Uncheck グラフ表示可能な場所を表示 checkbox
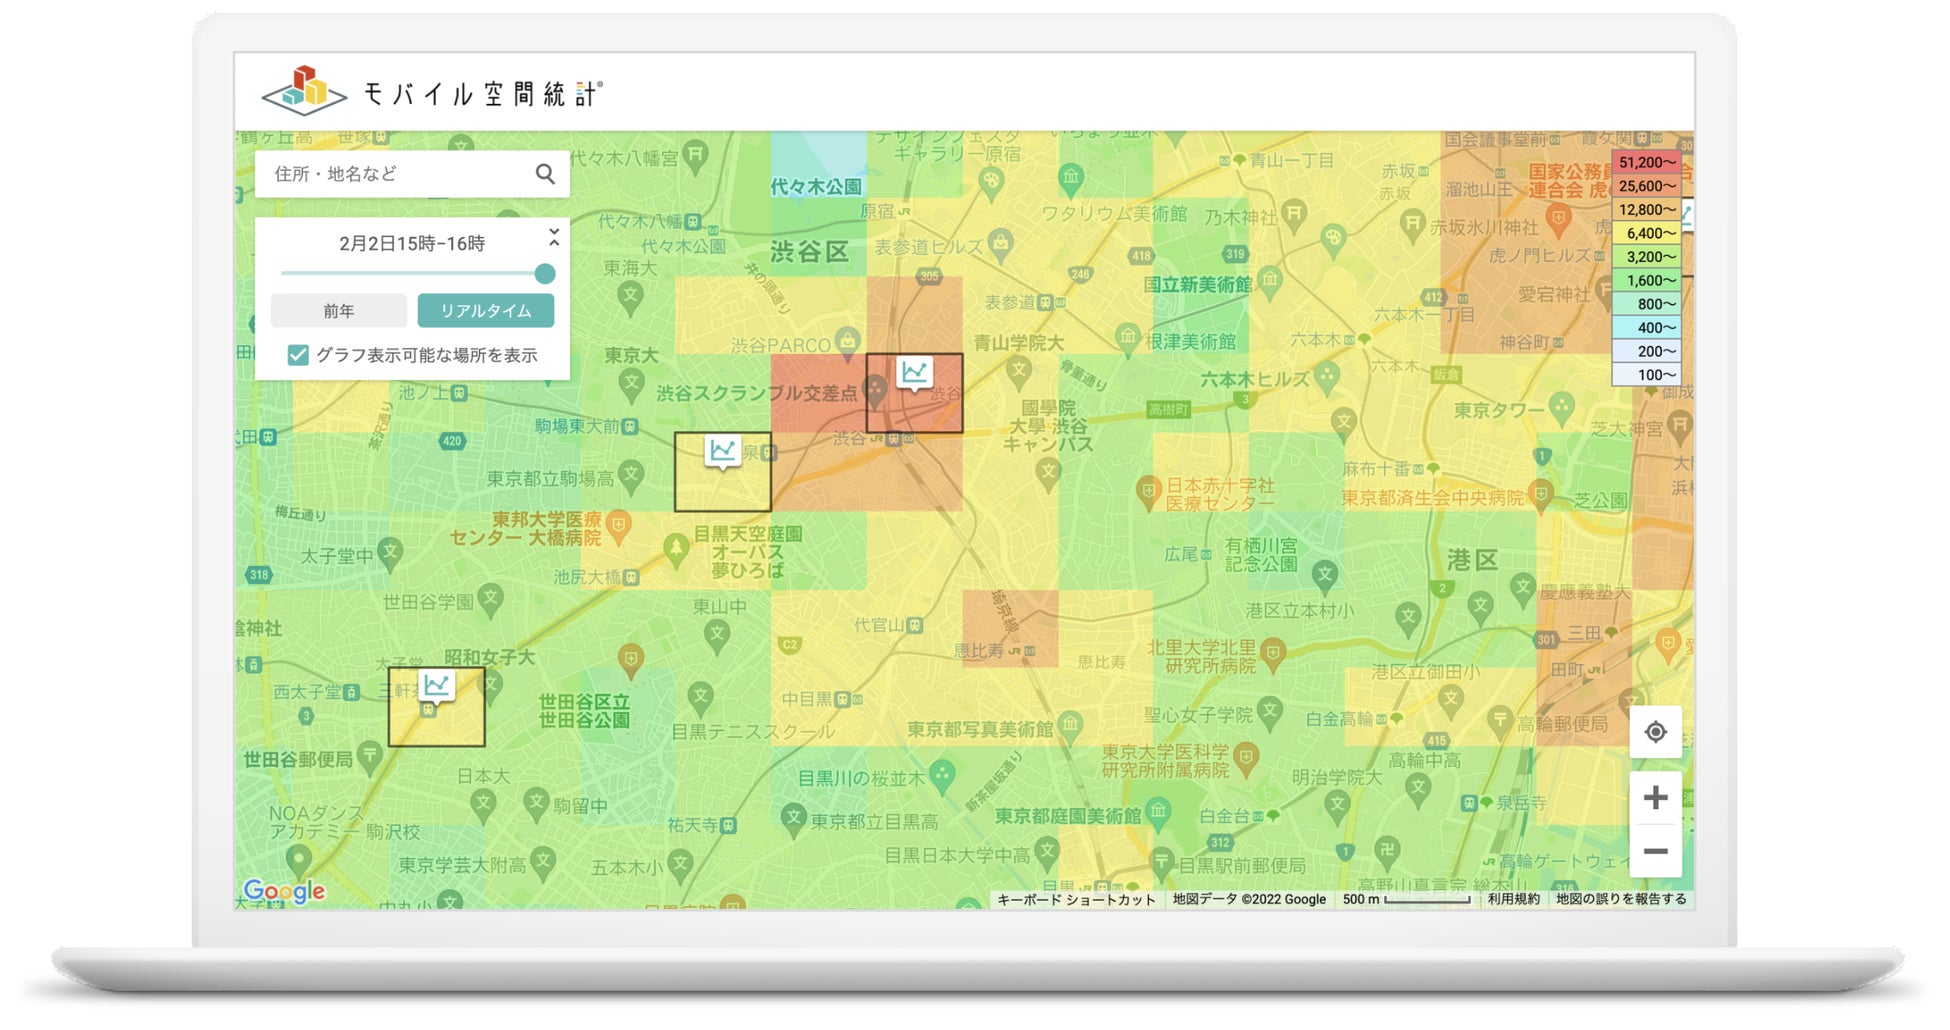The image size is (1950, 1030). pyautogui.click(x=298, y=355)
